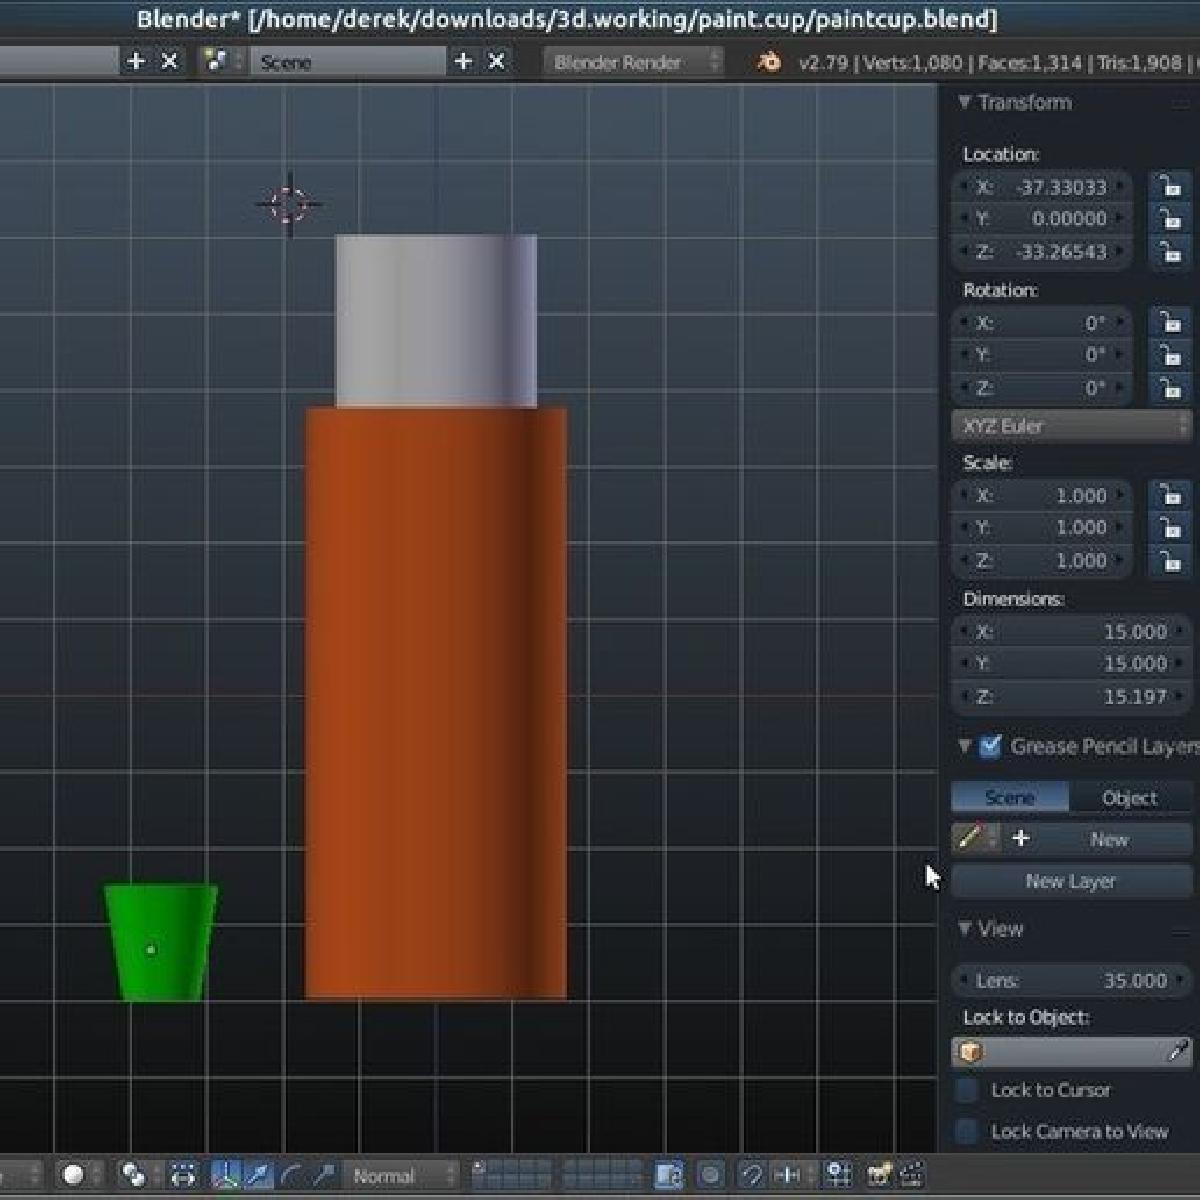Click the New Layer button
Screen dimensions: 1200x1200
point(1070,881)
